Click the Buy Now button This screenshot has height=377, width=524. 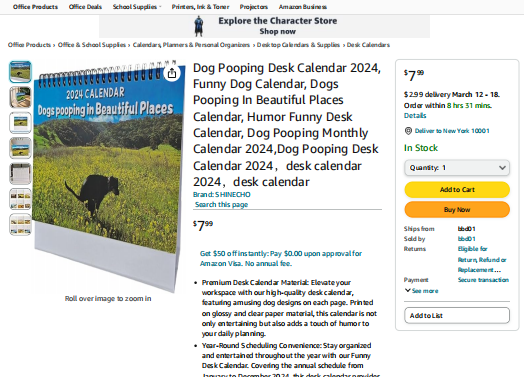point(457,210)
